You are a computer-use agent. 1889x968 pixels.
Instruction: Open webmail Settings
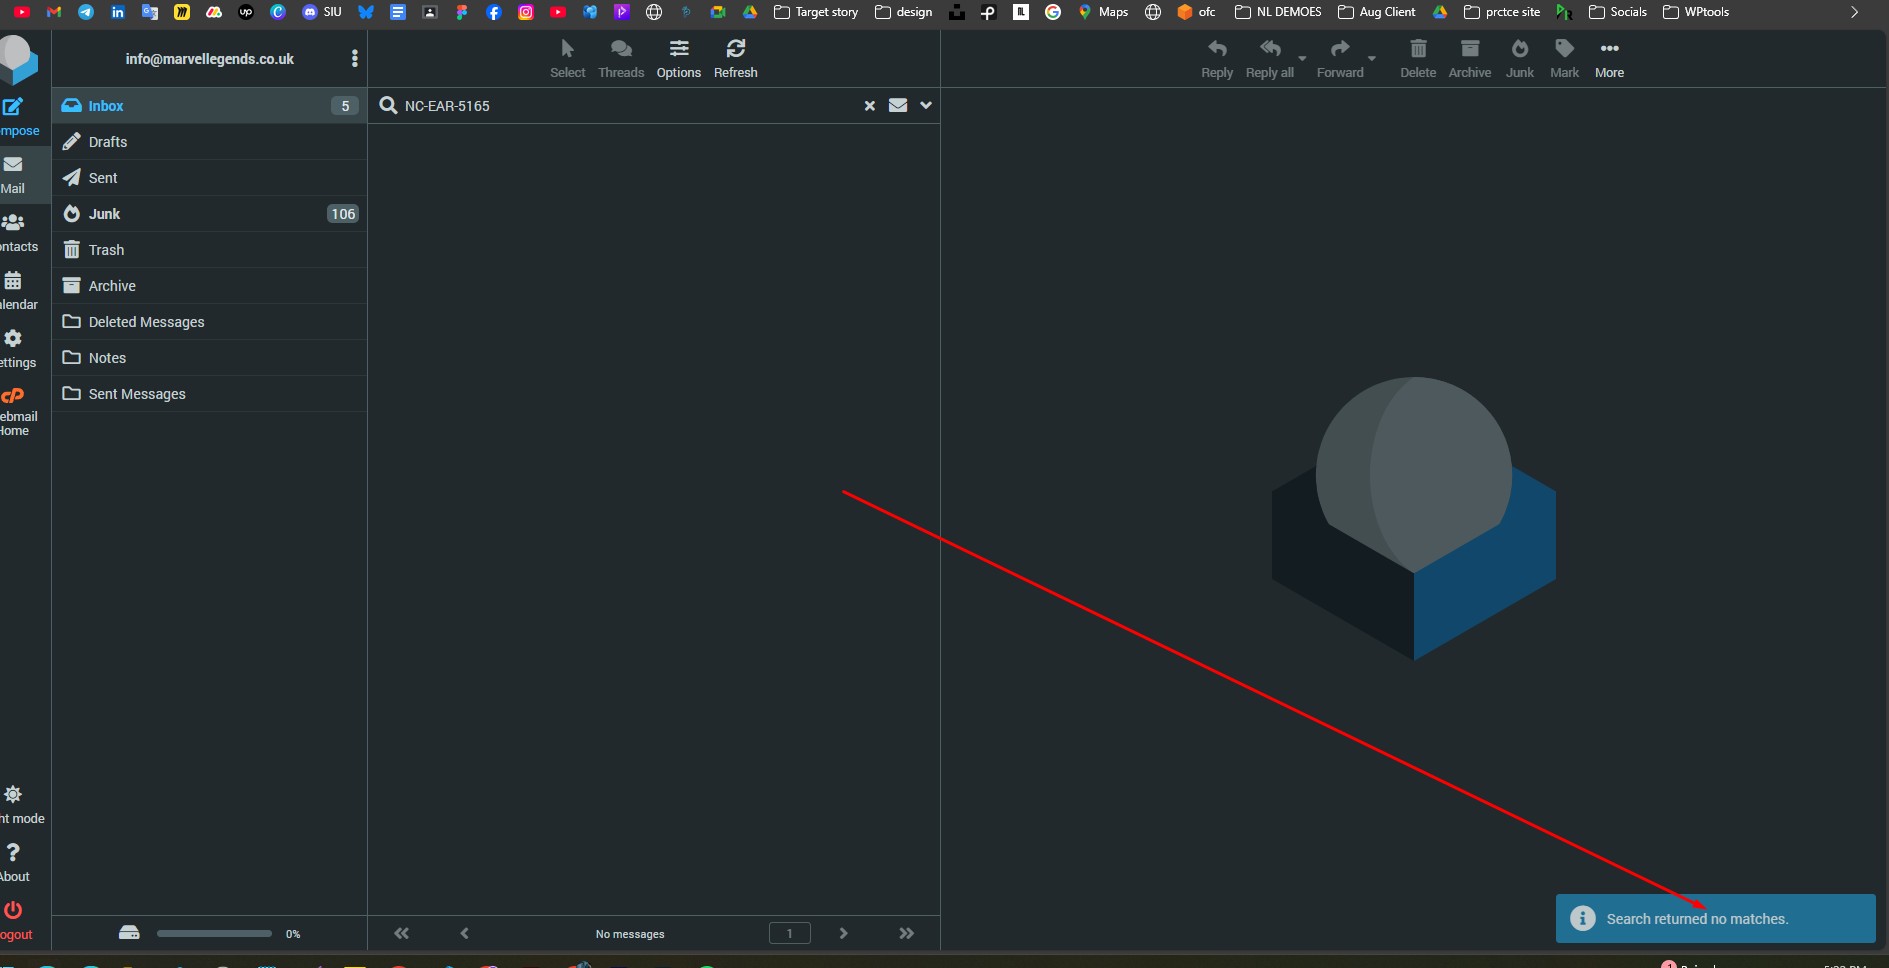[14, 347]
